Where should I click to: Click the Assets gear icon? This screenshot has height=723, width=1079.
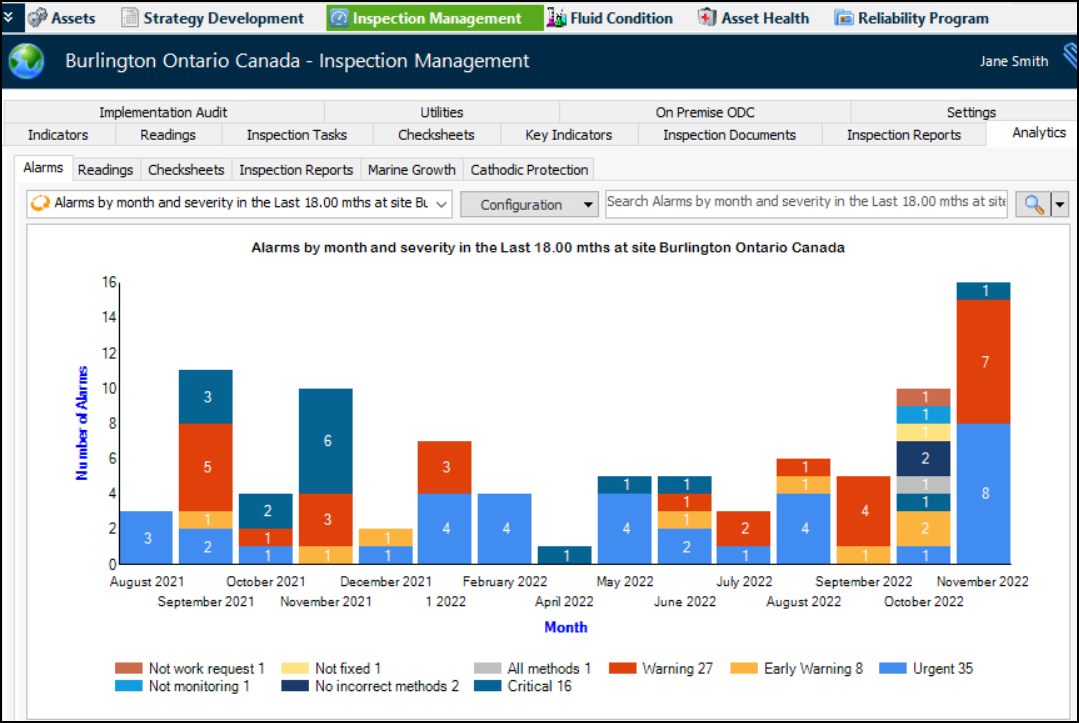37,18
